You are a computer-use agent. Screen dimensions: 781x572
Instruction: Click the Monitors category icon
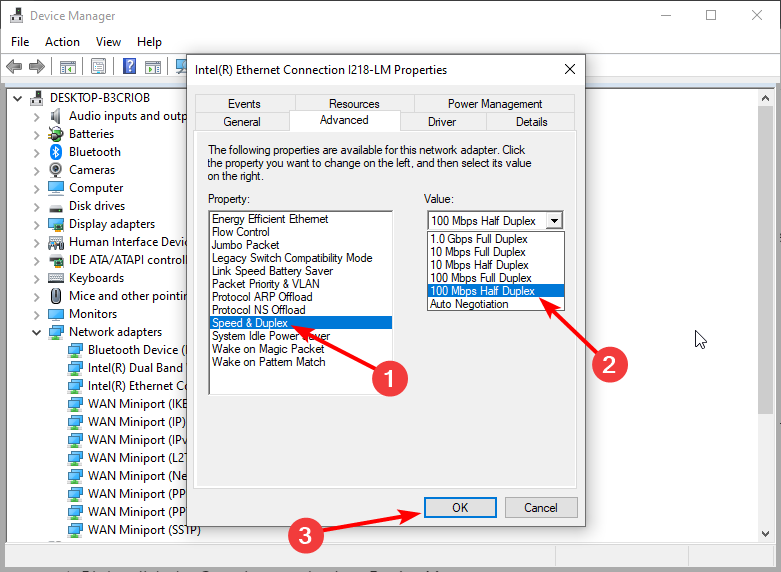coord(56,314)
